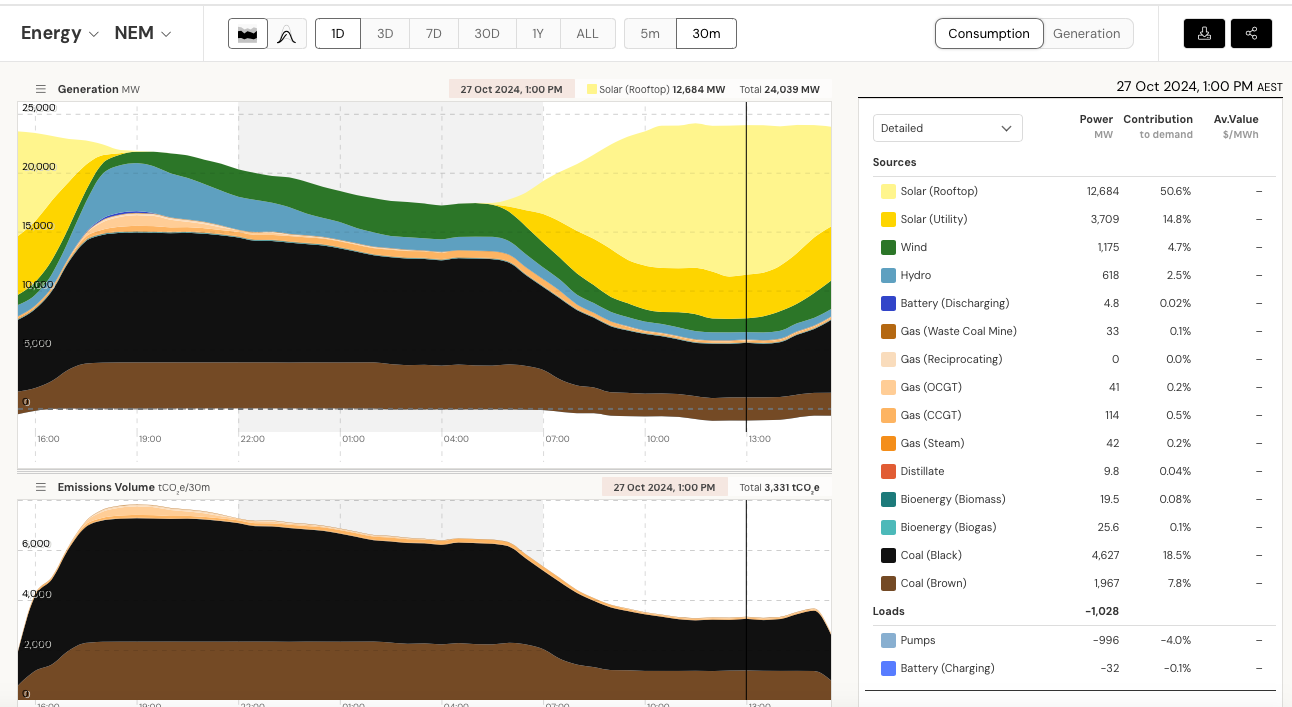Switch to the line chart view icon
1292x707 pixels.
tap(287, 34)
